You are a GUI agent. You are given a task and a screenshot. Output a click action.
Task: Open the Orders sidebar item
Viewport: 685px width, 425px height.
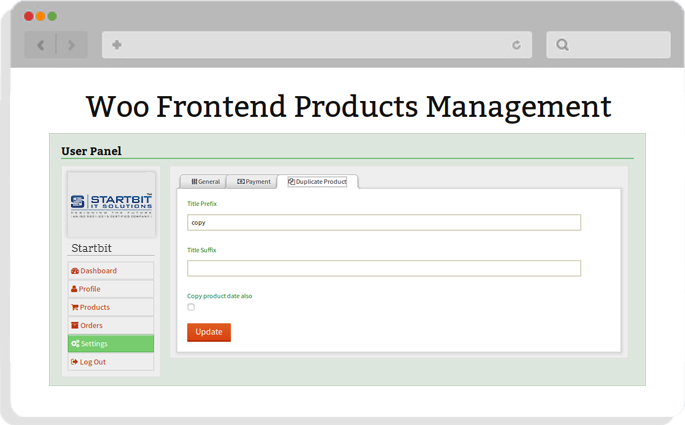pyautogui.click(x=110, y=325)
